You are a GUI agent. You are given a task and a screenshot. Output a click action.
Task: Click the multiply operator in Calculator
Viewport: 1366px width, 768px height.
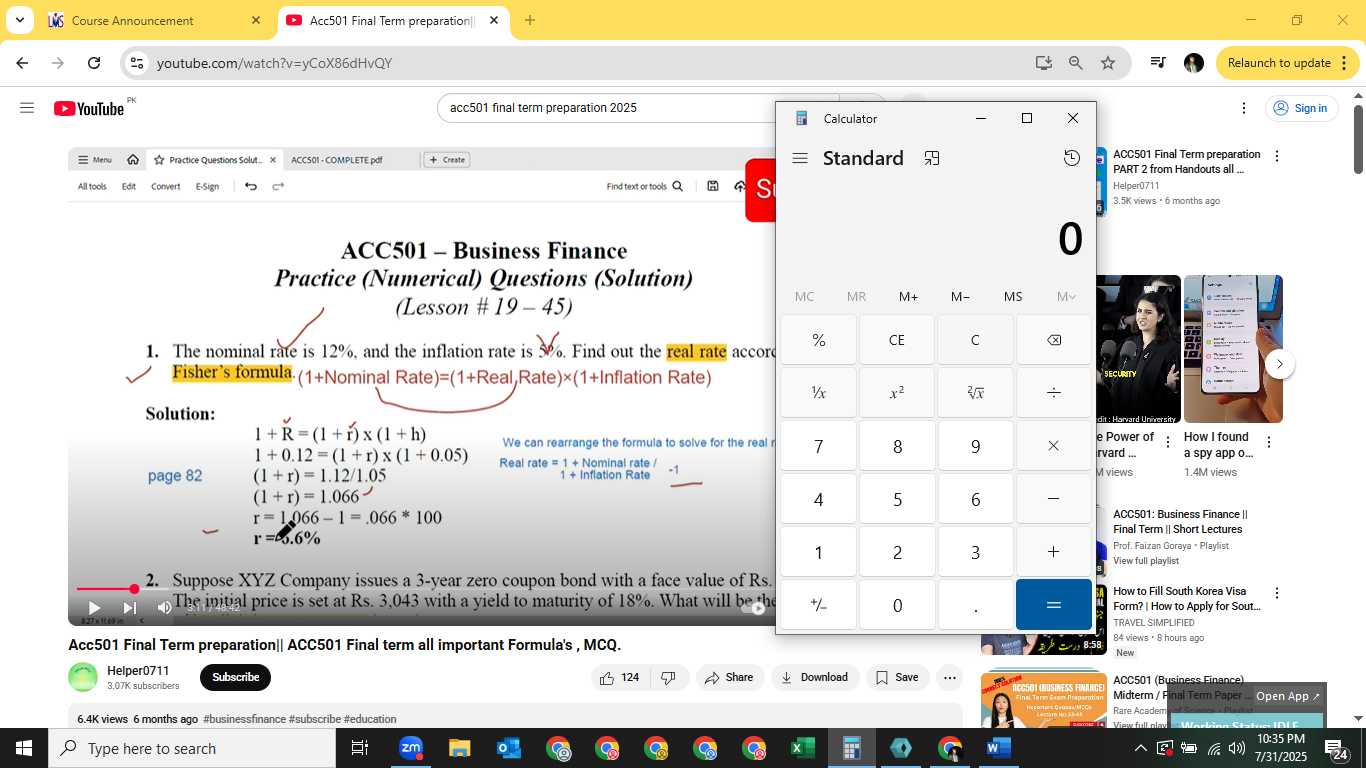pos(1054,446)
